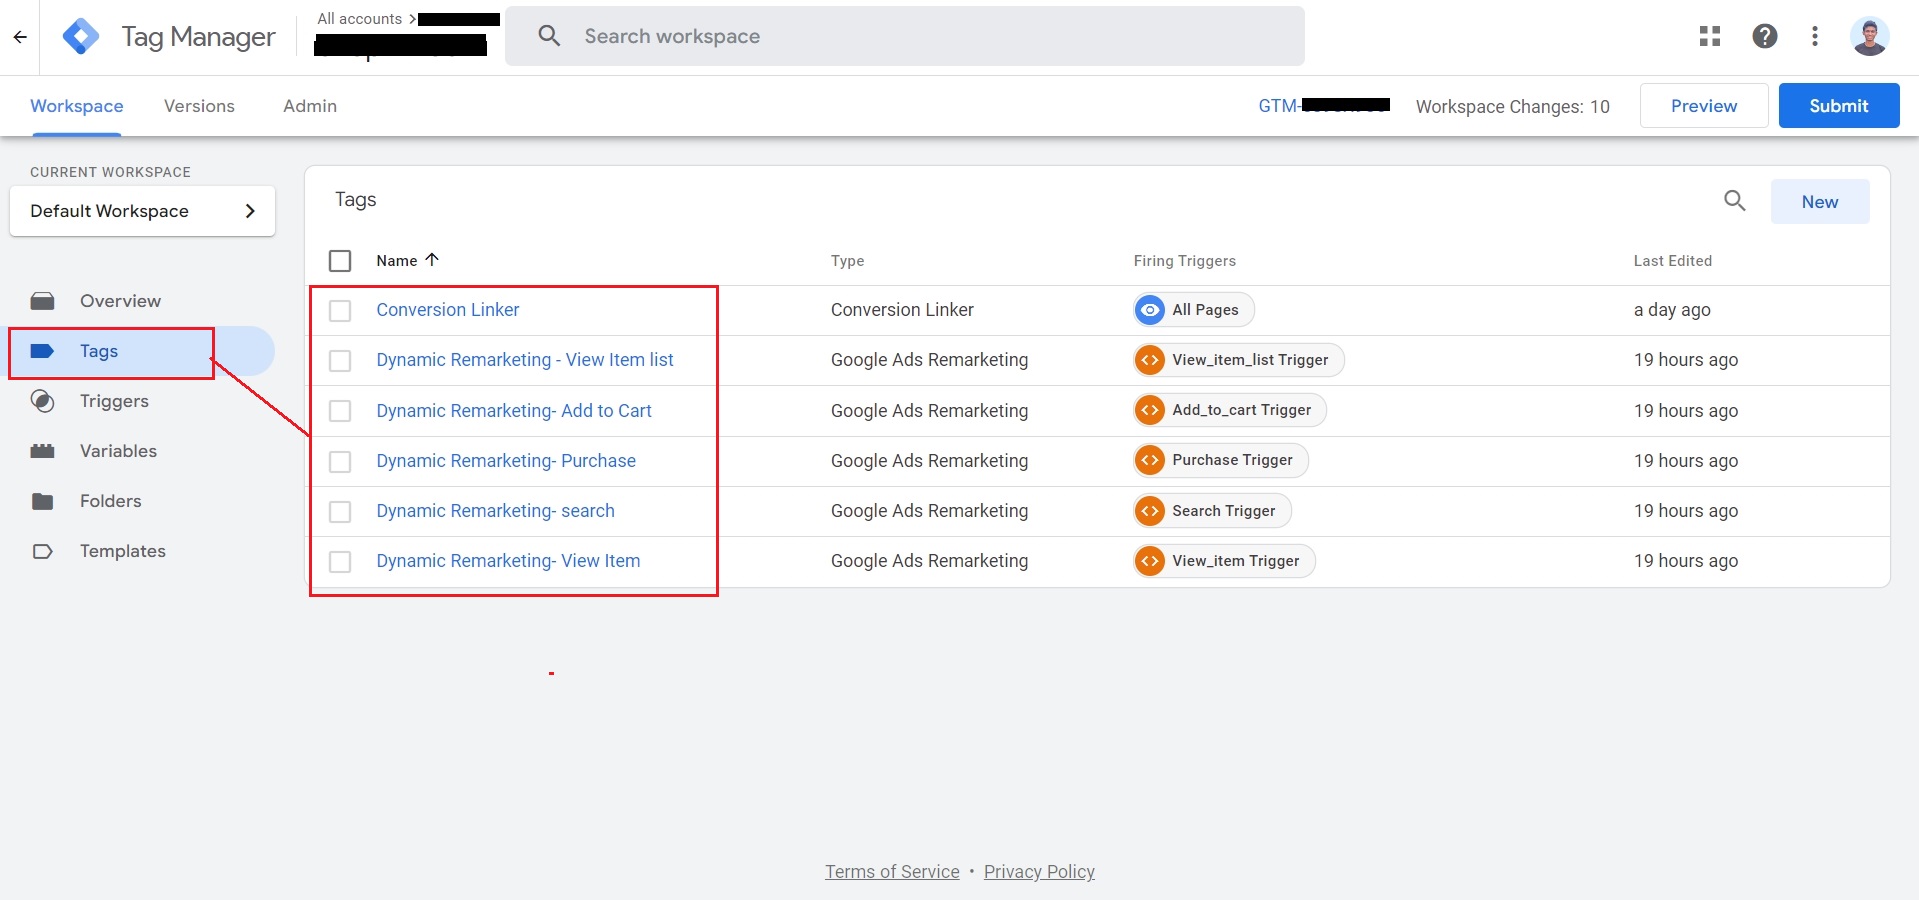Click the Variables brick icon
Screen dimensions: 1919x900
(43, 451)
